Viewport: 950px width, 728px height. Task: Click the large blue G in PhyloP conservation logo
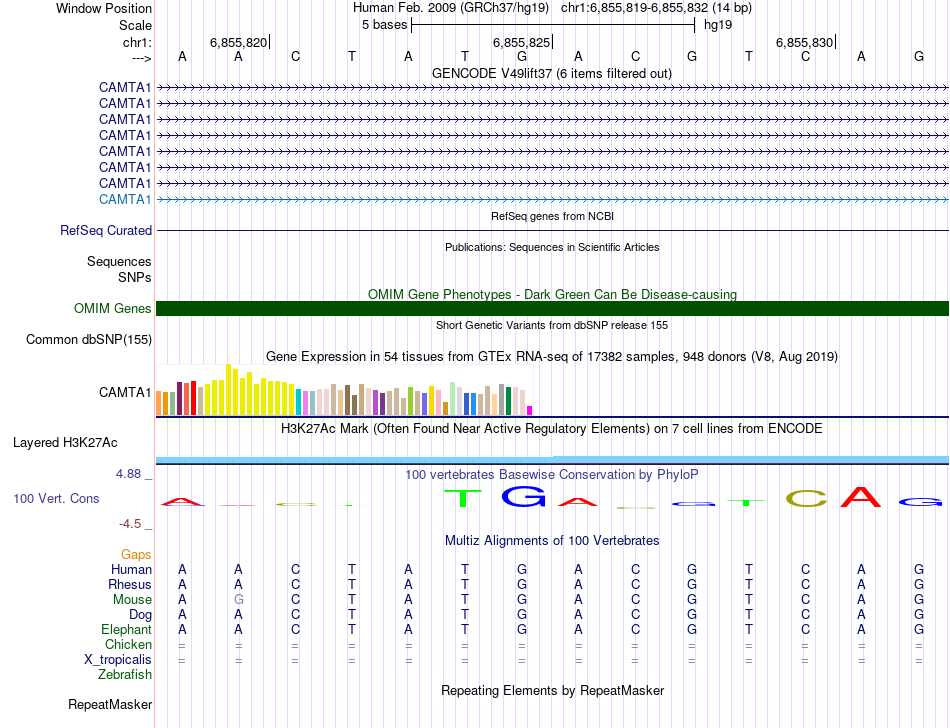522,495
